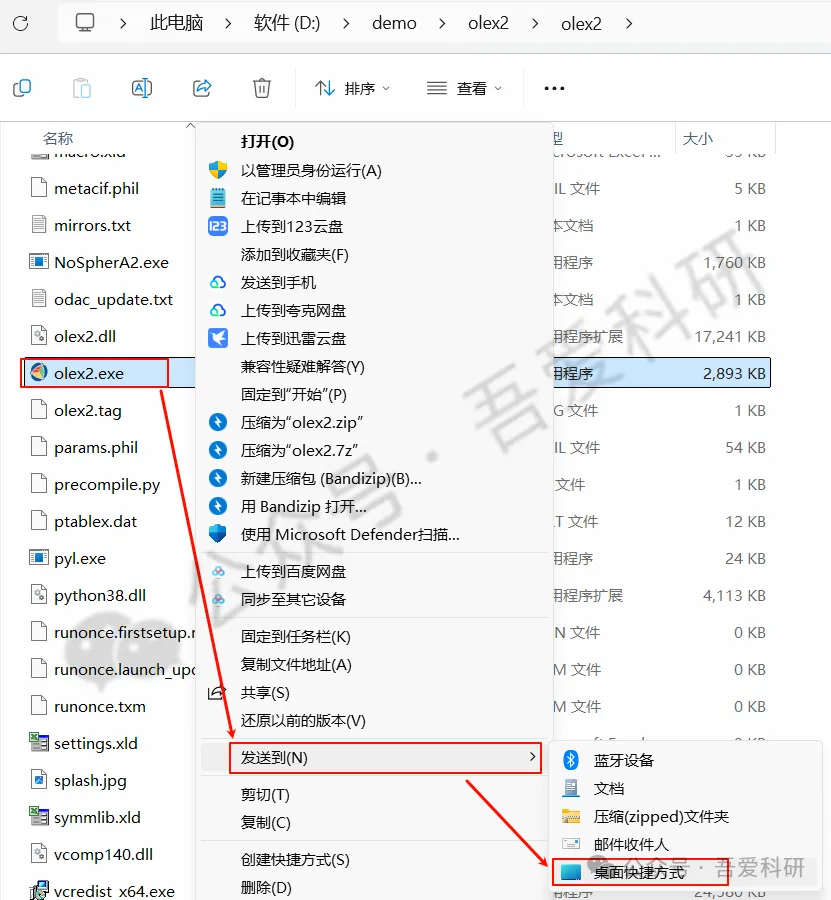831x900 pixels.
Task: Select the settings.xld file icon
Action: (38, 743)
